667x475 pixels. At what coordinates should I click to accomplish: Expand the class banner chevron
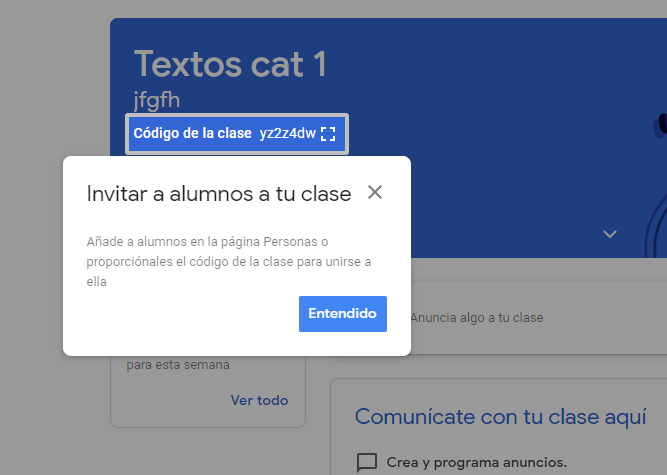pos(609,234)
